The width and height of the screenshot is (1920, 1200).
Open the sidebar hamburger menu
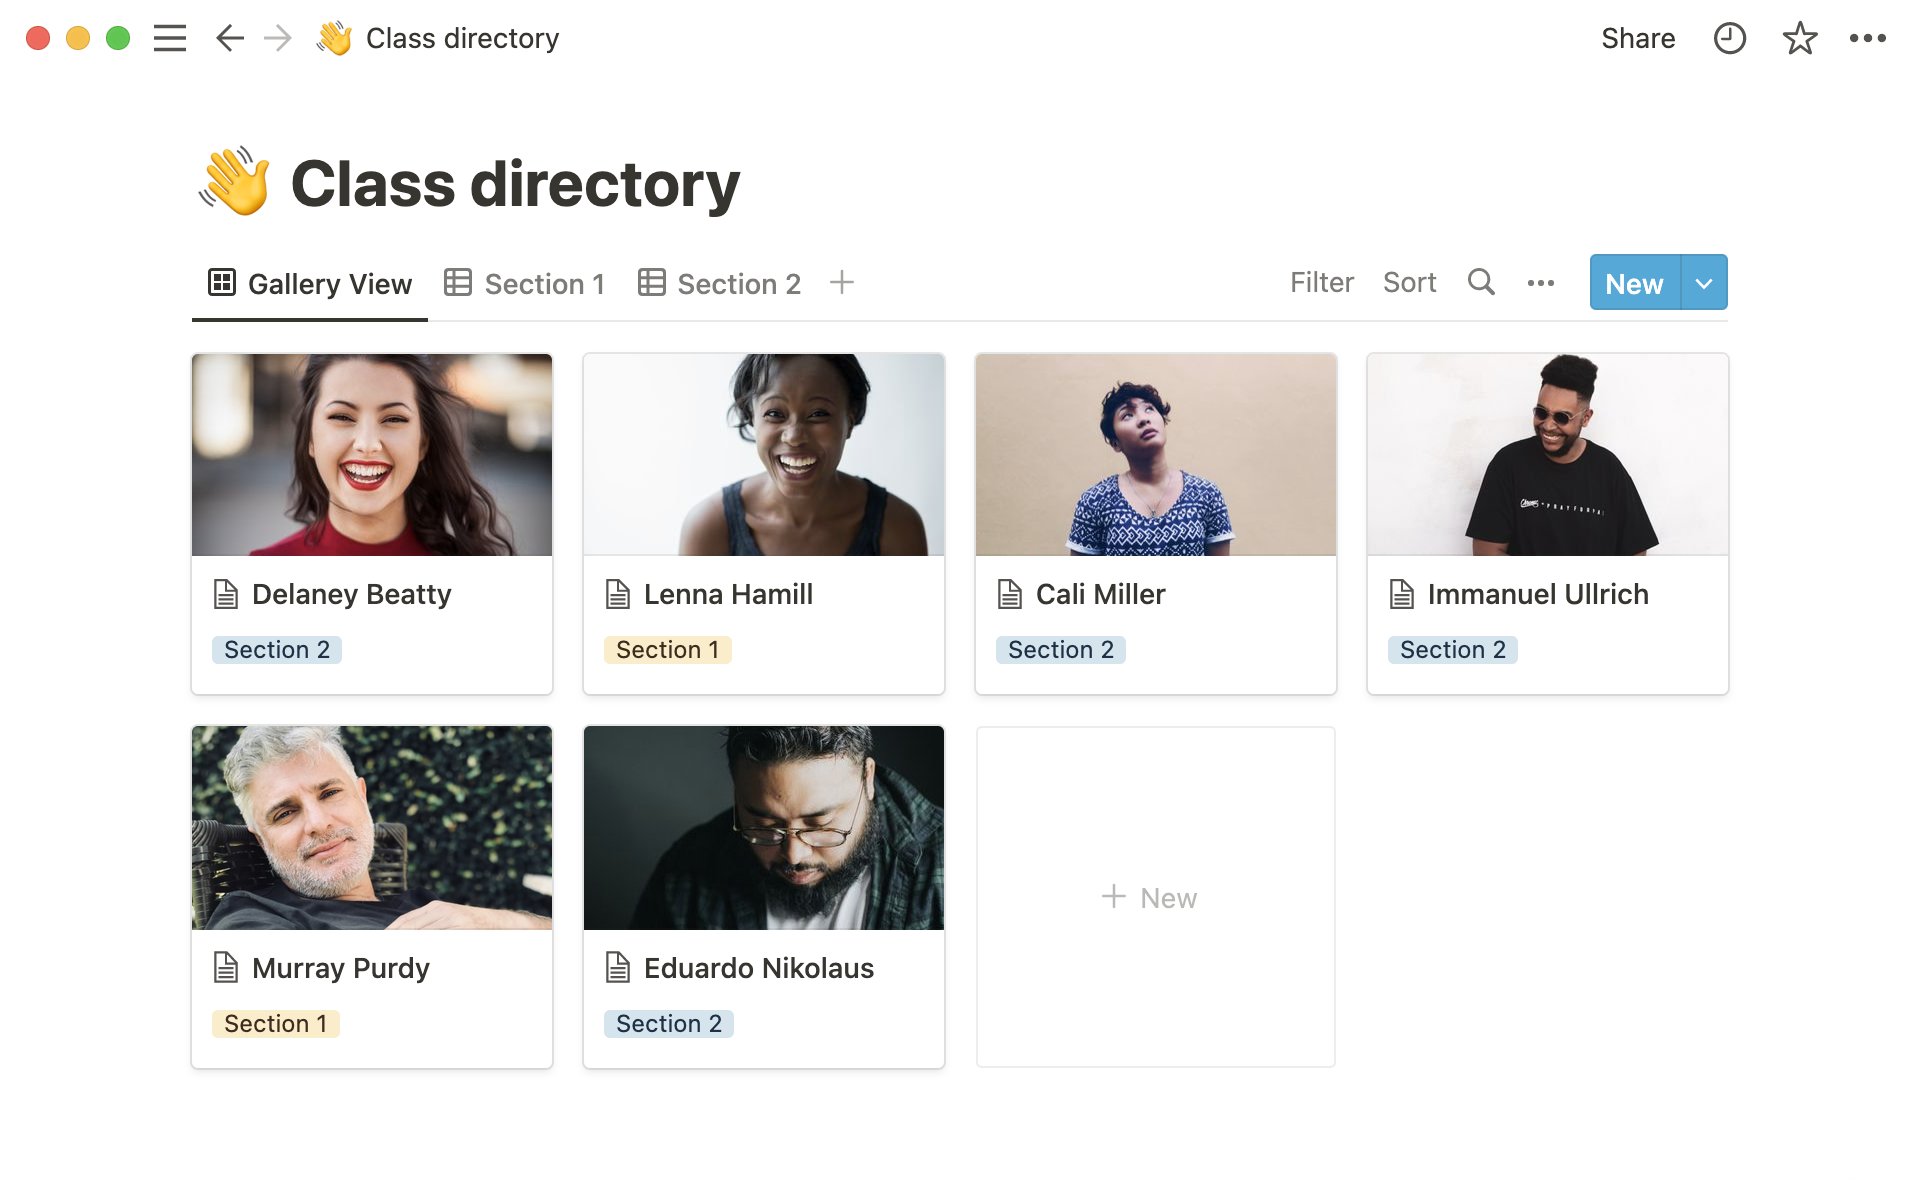[x=170, y=38]
